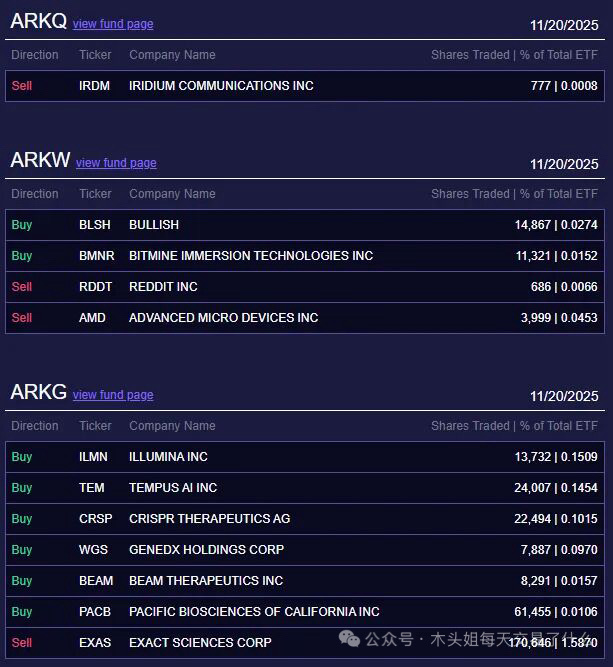Click the IRDM ticker cell
Screen dimensions: 613x667
tap(94, 86)
